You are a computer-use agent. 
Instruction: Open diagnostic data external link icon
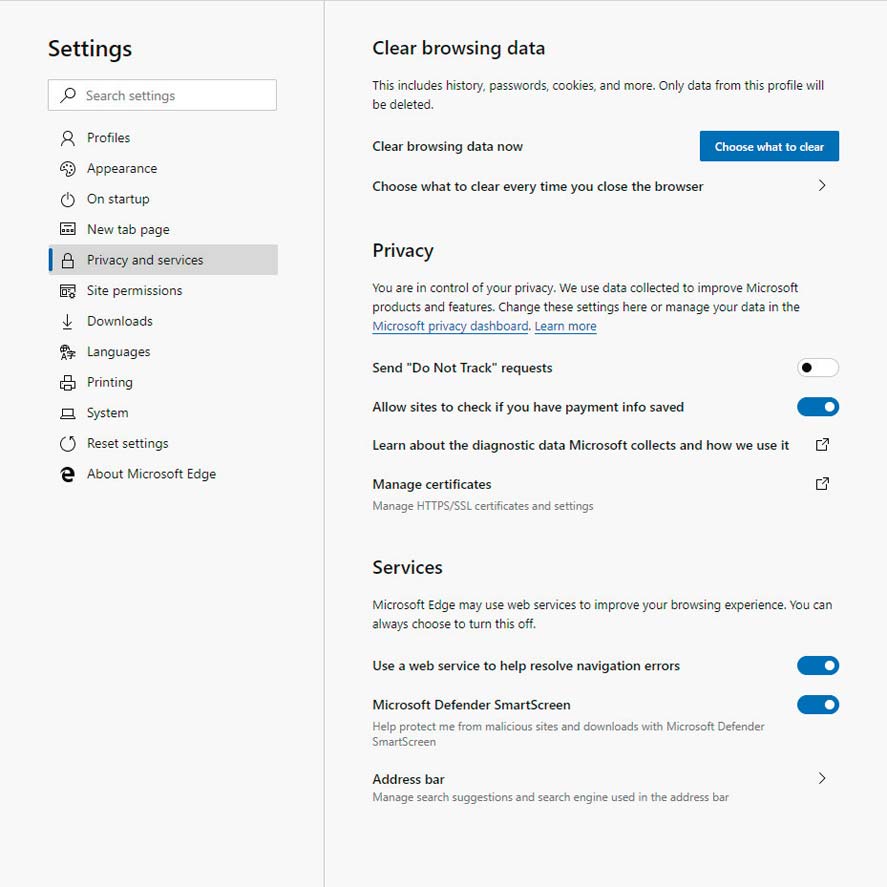click(x=822, y=445)
